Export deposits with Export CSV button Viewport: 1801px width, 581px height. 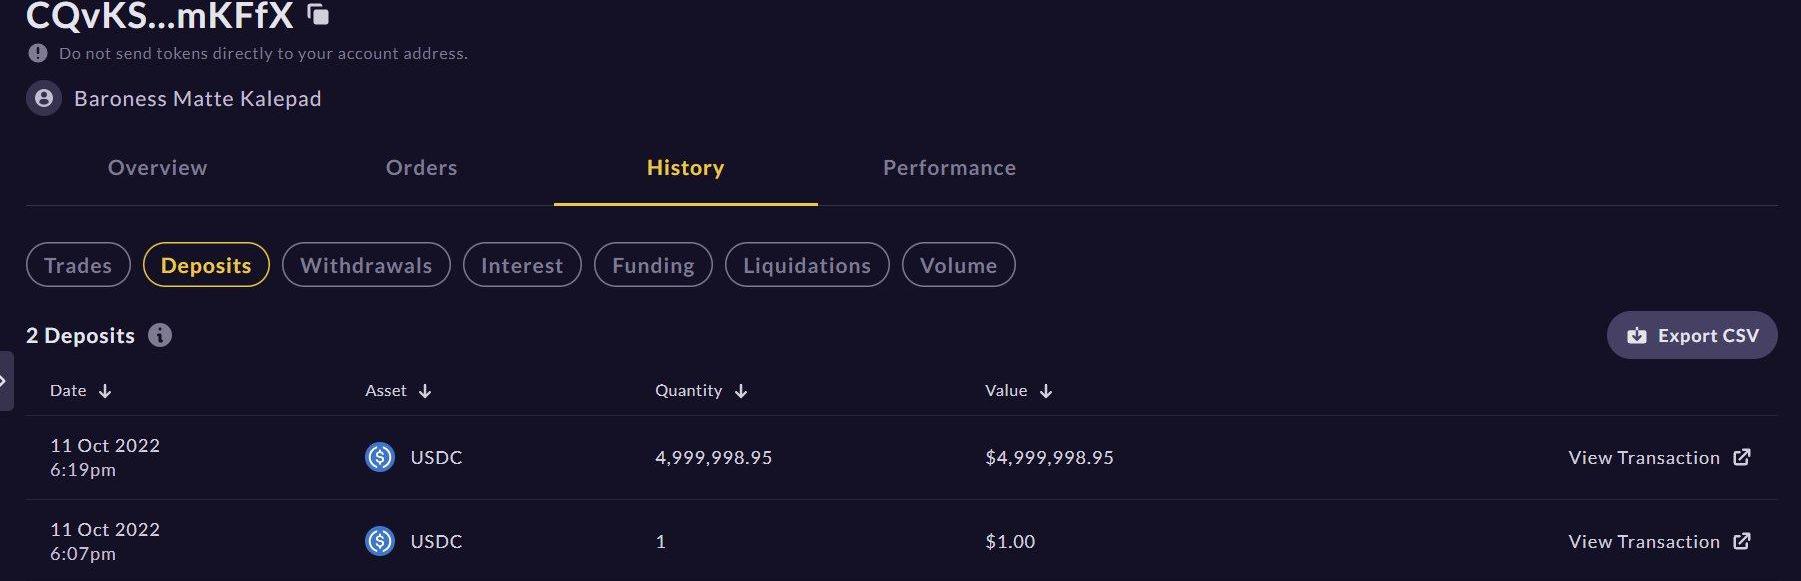pos(1692,335)
